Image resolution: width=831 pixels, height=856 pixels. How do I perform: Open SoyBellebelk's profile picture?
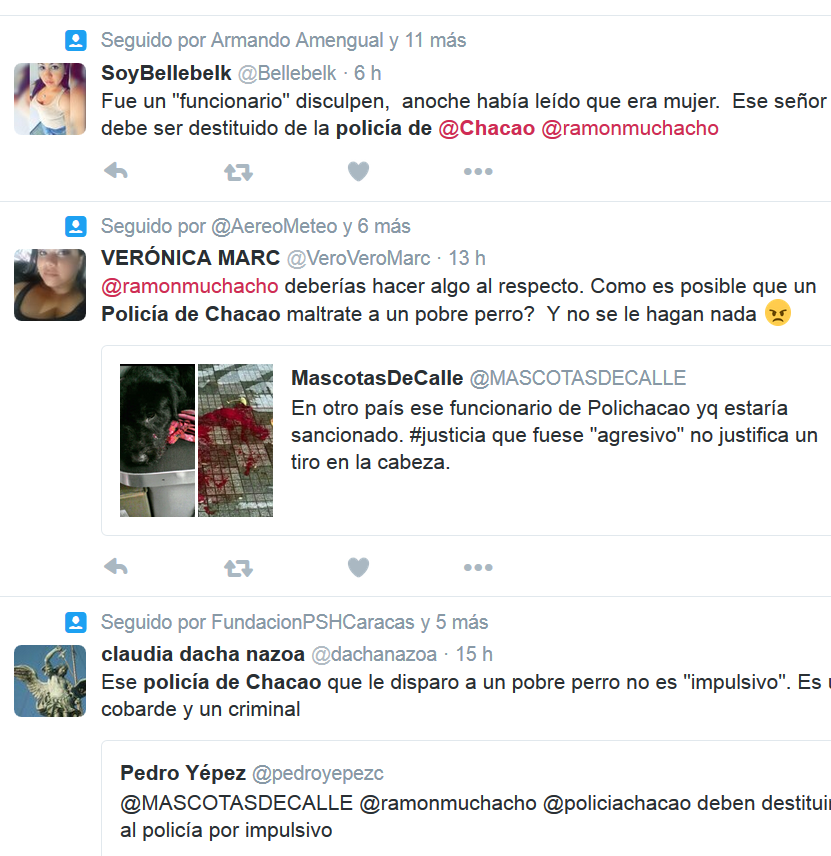[50, 99]
